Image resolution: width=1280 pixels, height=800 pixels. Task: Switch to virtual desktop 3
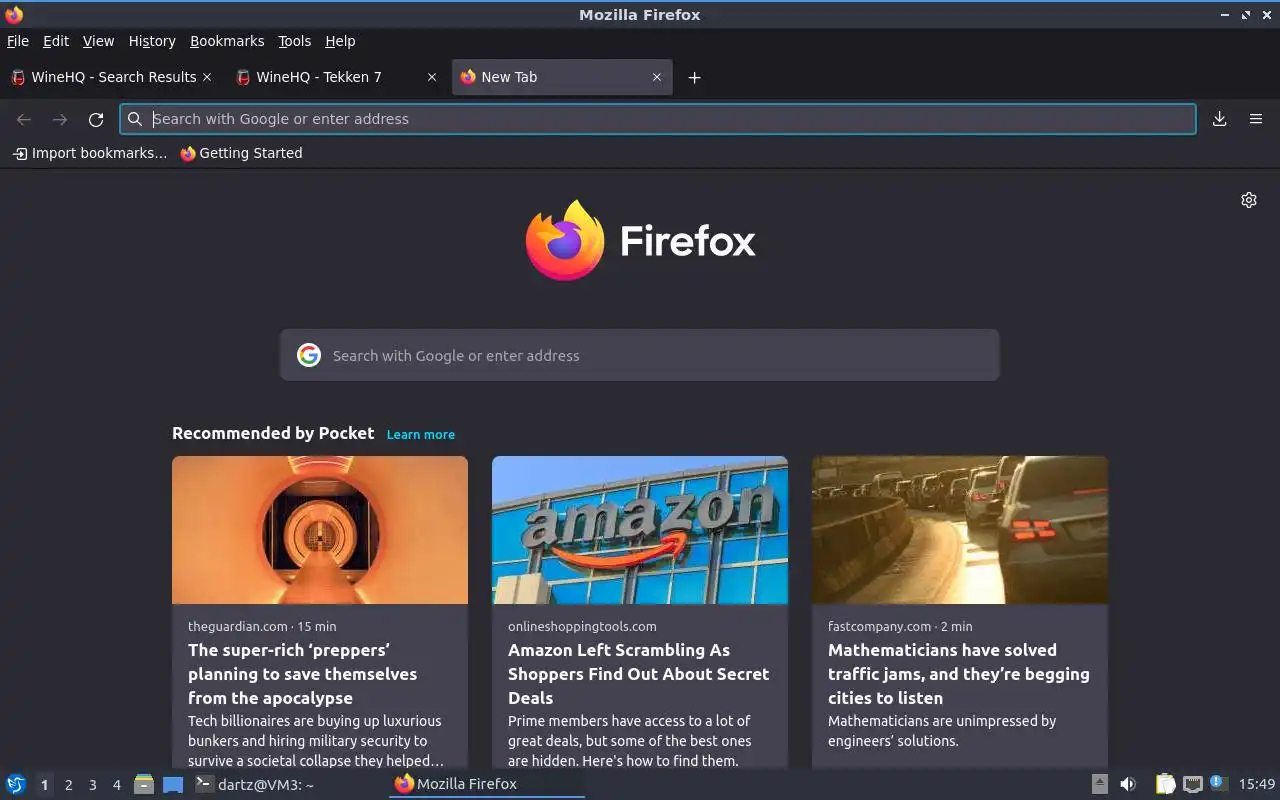(92, 785)
